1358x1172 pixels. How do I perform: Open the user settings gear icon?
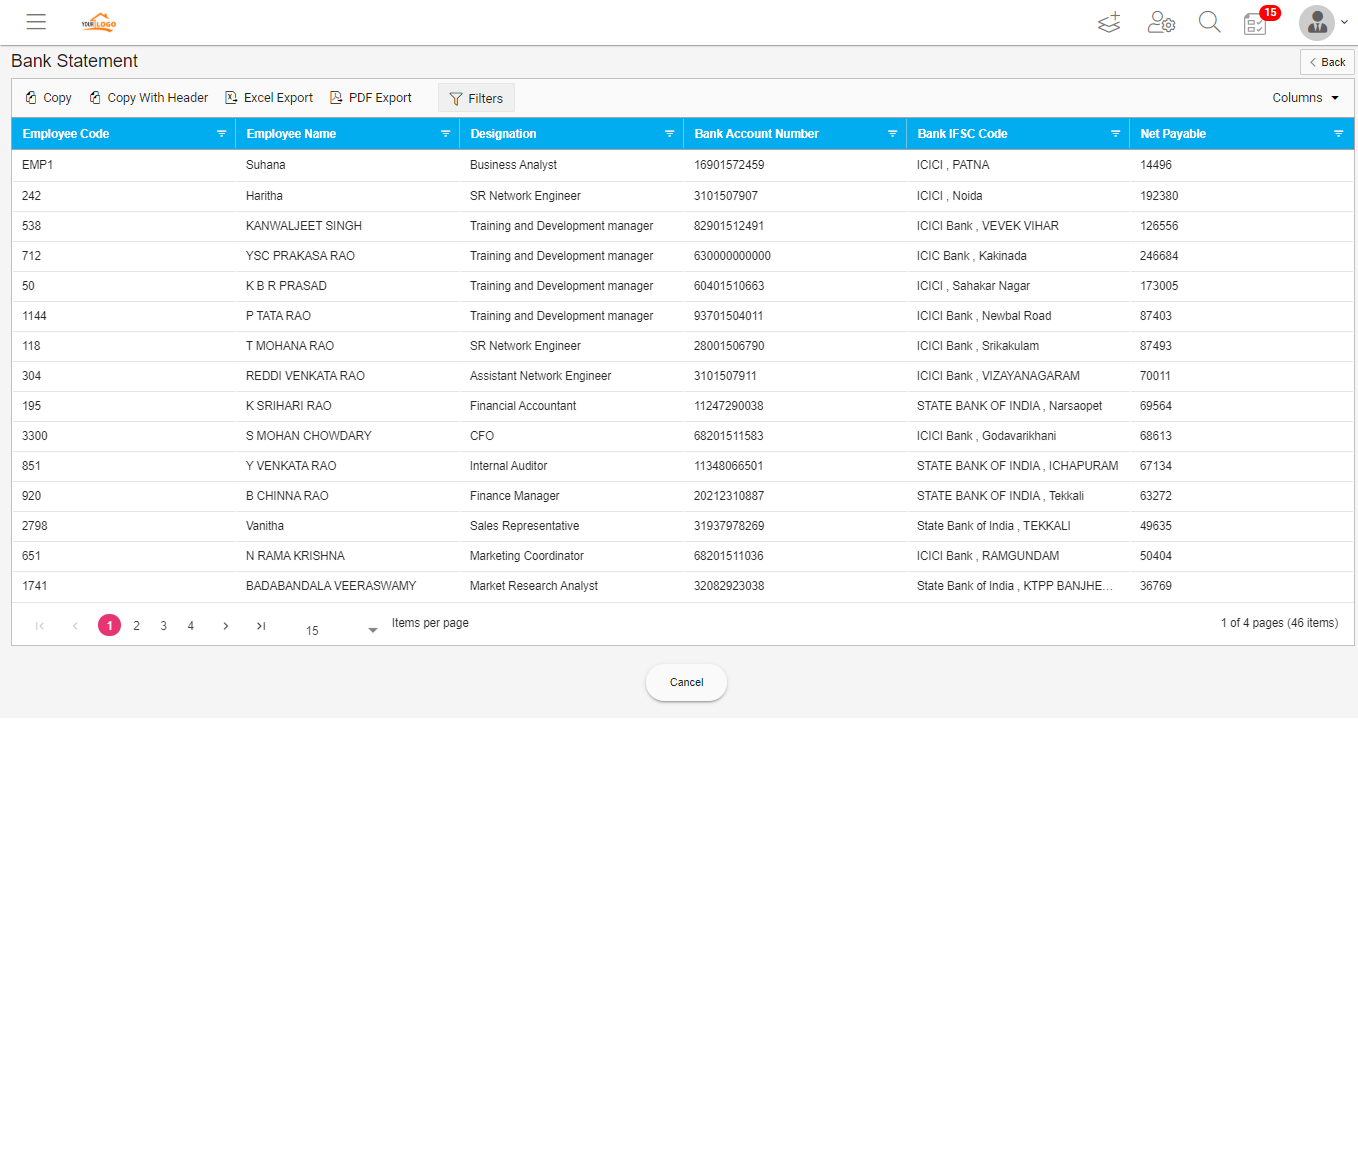tap(1161, 22)
